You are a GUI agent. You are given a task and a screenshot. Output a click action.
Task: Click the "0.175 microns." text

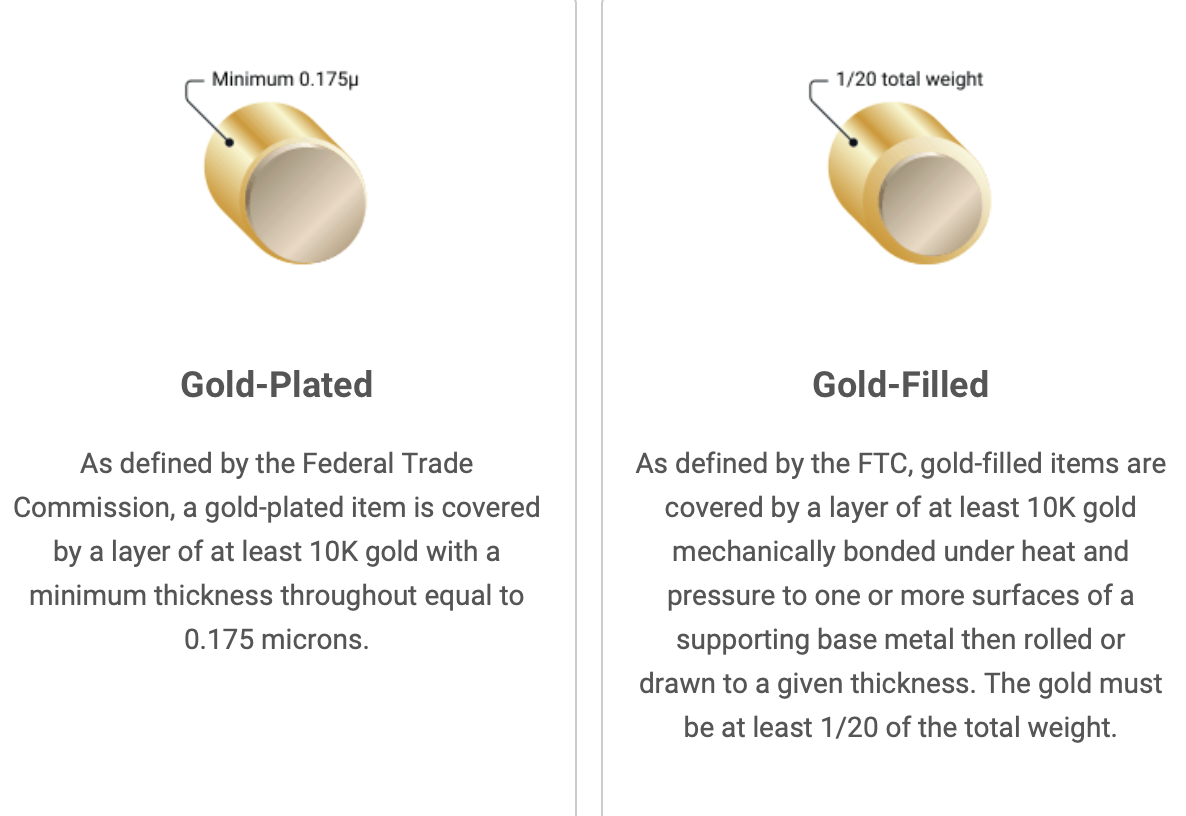click(276, 640)
